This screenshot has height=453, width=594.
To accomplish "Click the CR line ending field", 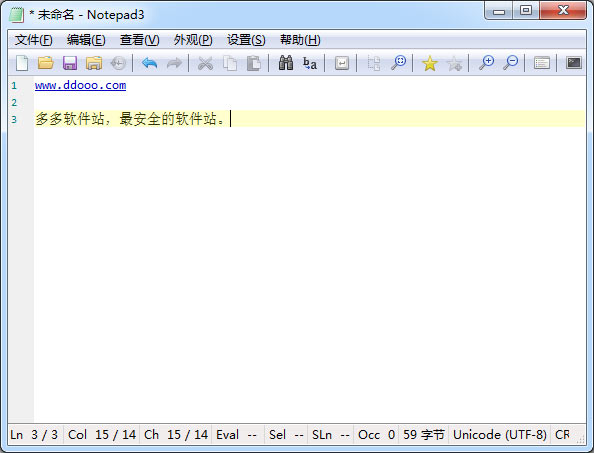I will (563, 434).
